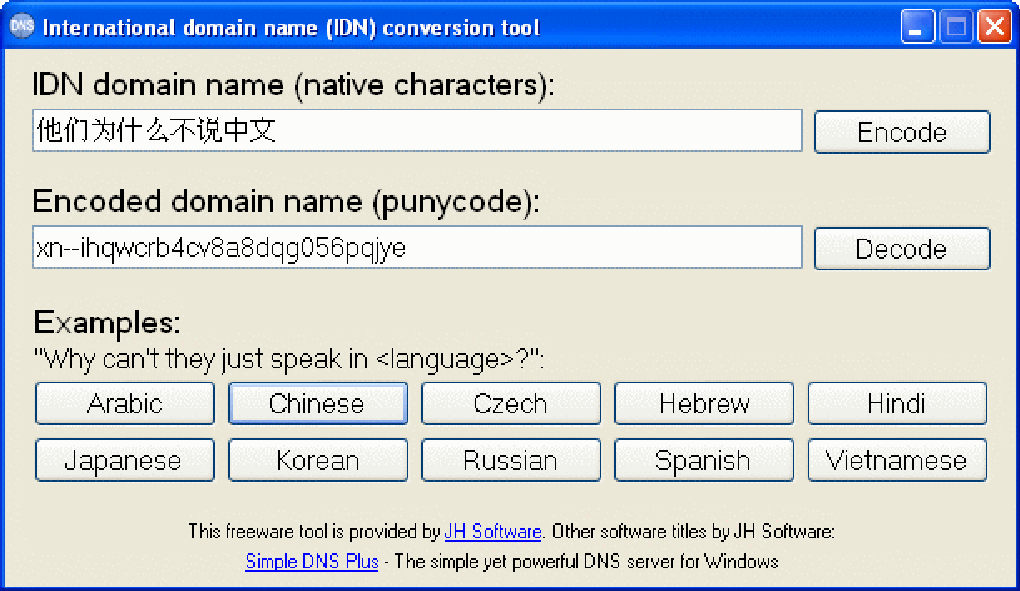This screenshot has width=1020, height=591.
Task: Click the 'Examples:' heading
Action: 107,322
